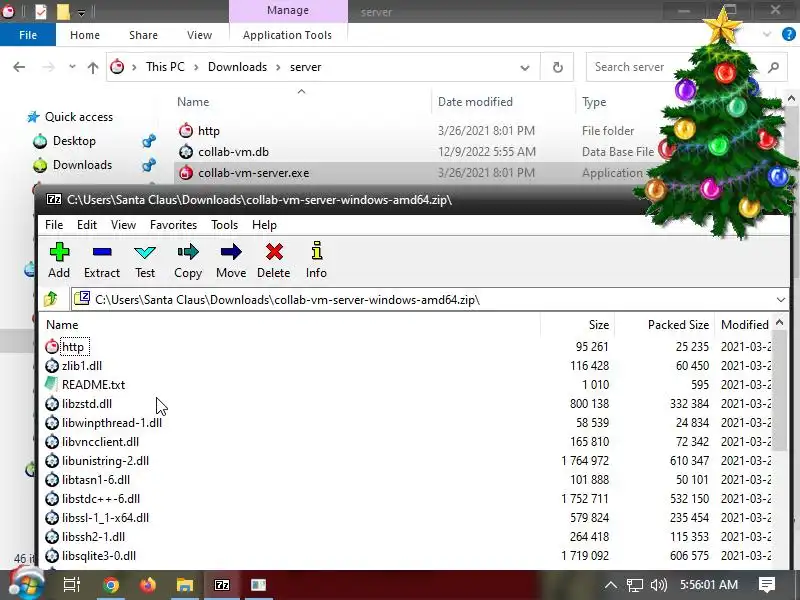Select the Copy tool in 7-Zip

point(188,260)
